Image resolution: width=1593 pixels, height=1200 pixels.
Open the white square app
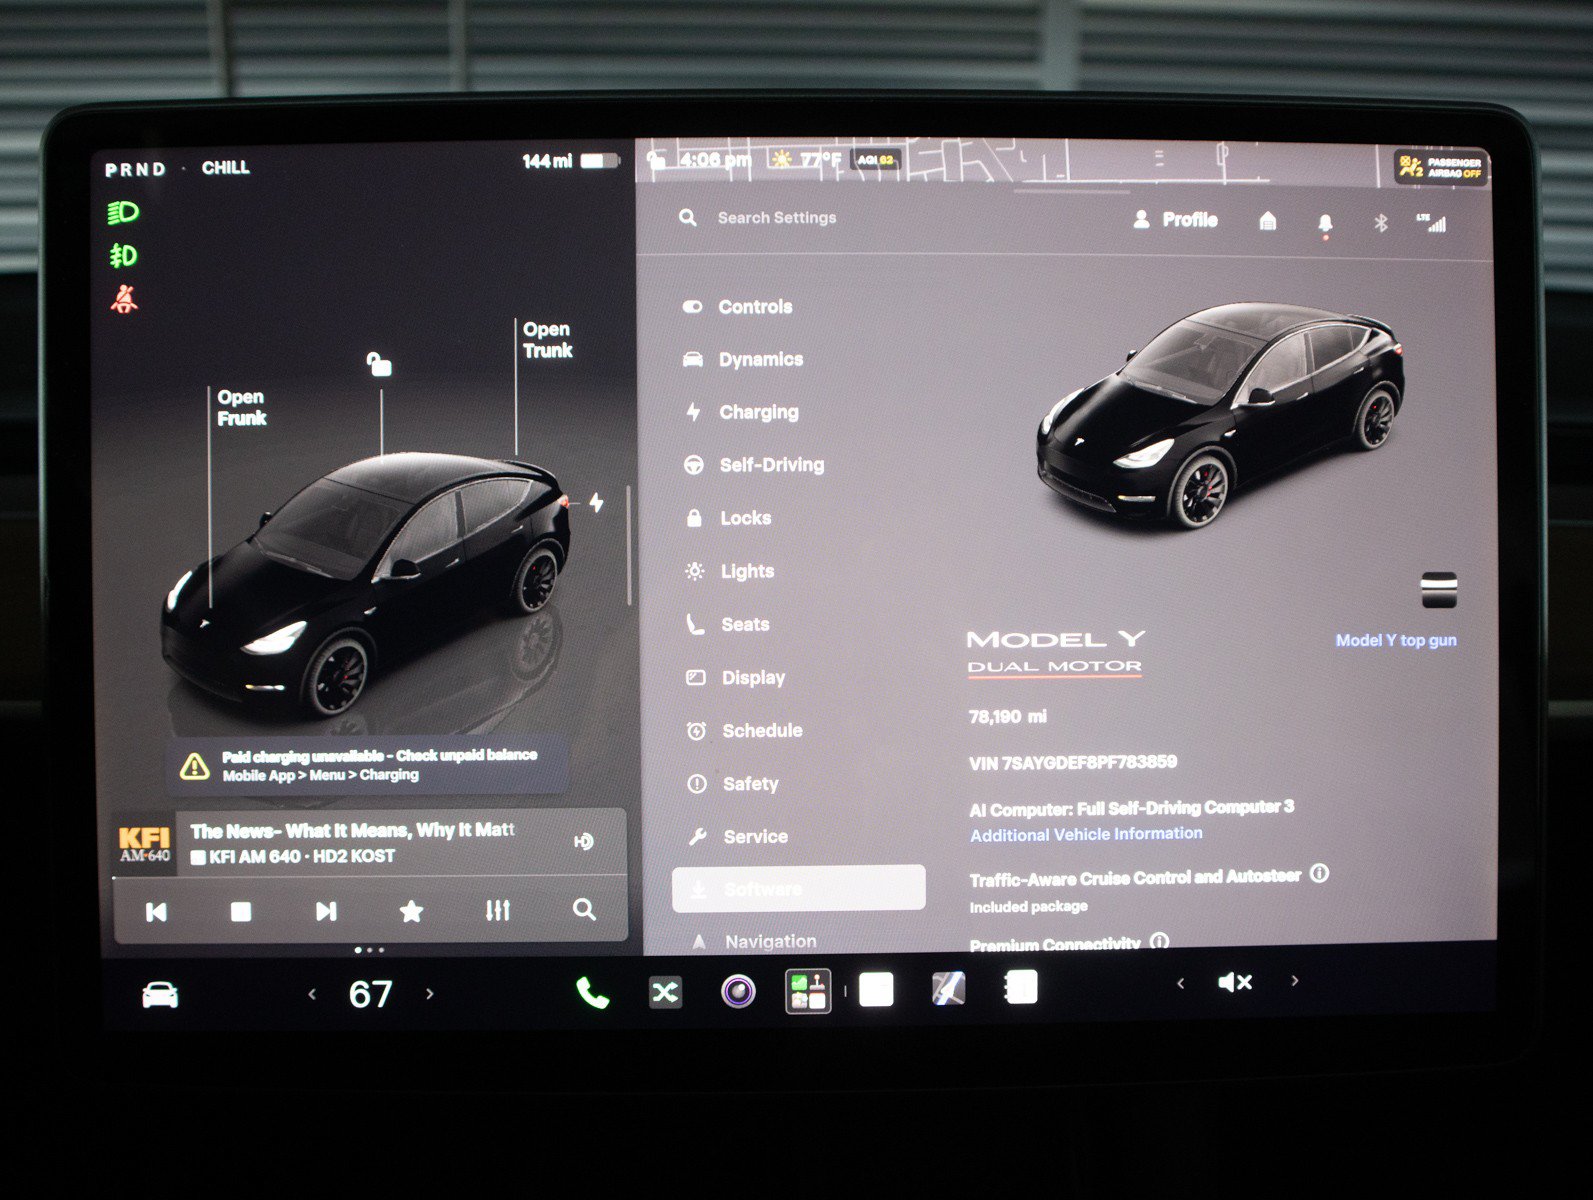pos(876,990)
